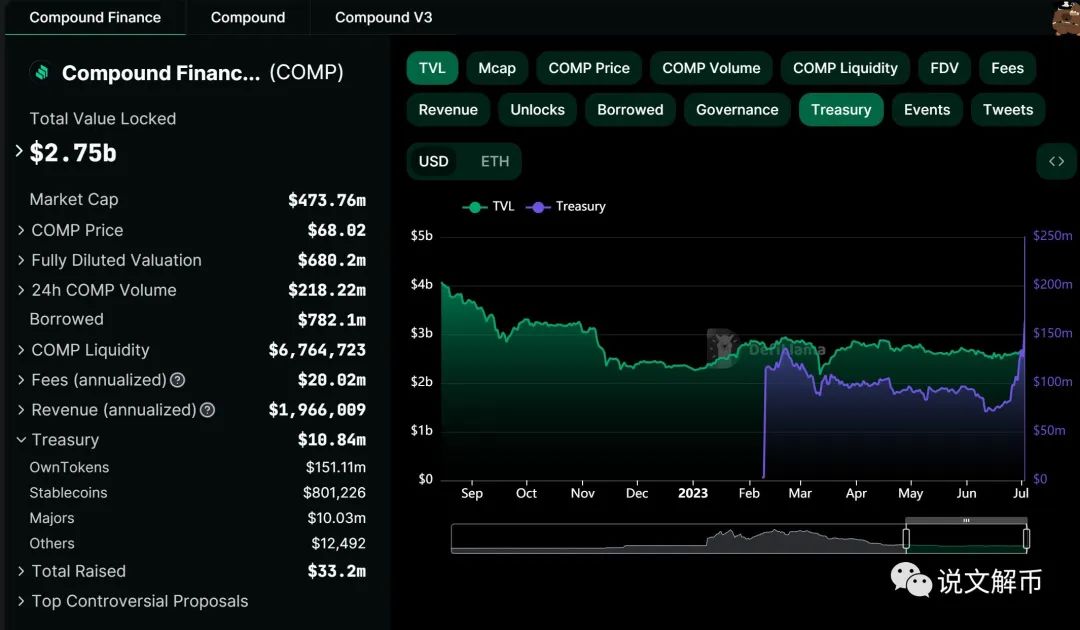The image size is (1080, 630).
Task: Toggle the TVL chart metric
Action: click(x=432, y=68)
